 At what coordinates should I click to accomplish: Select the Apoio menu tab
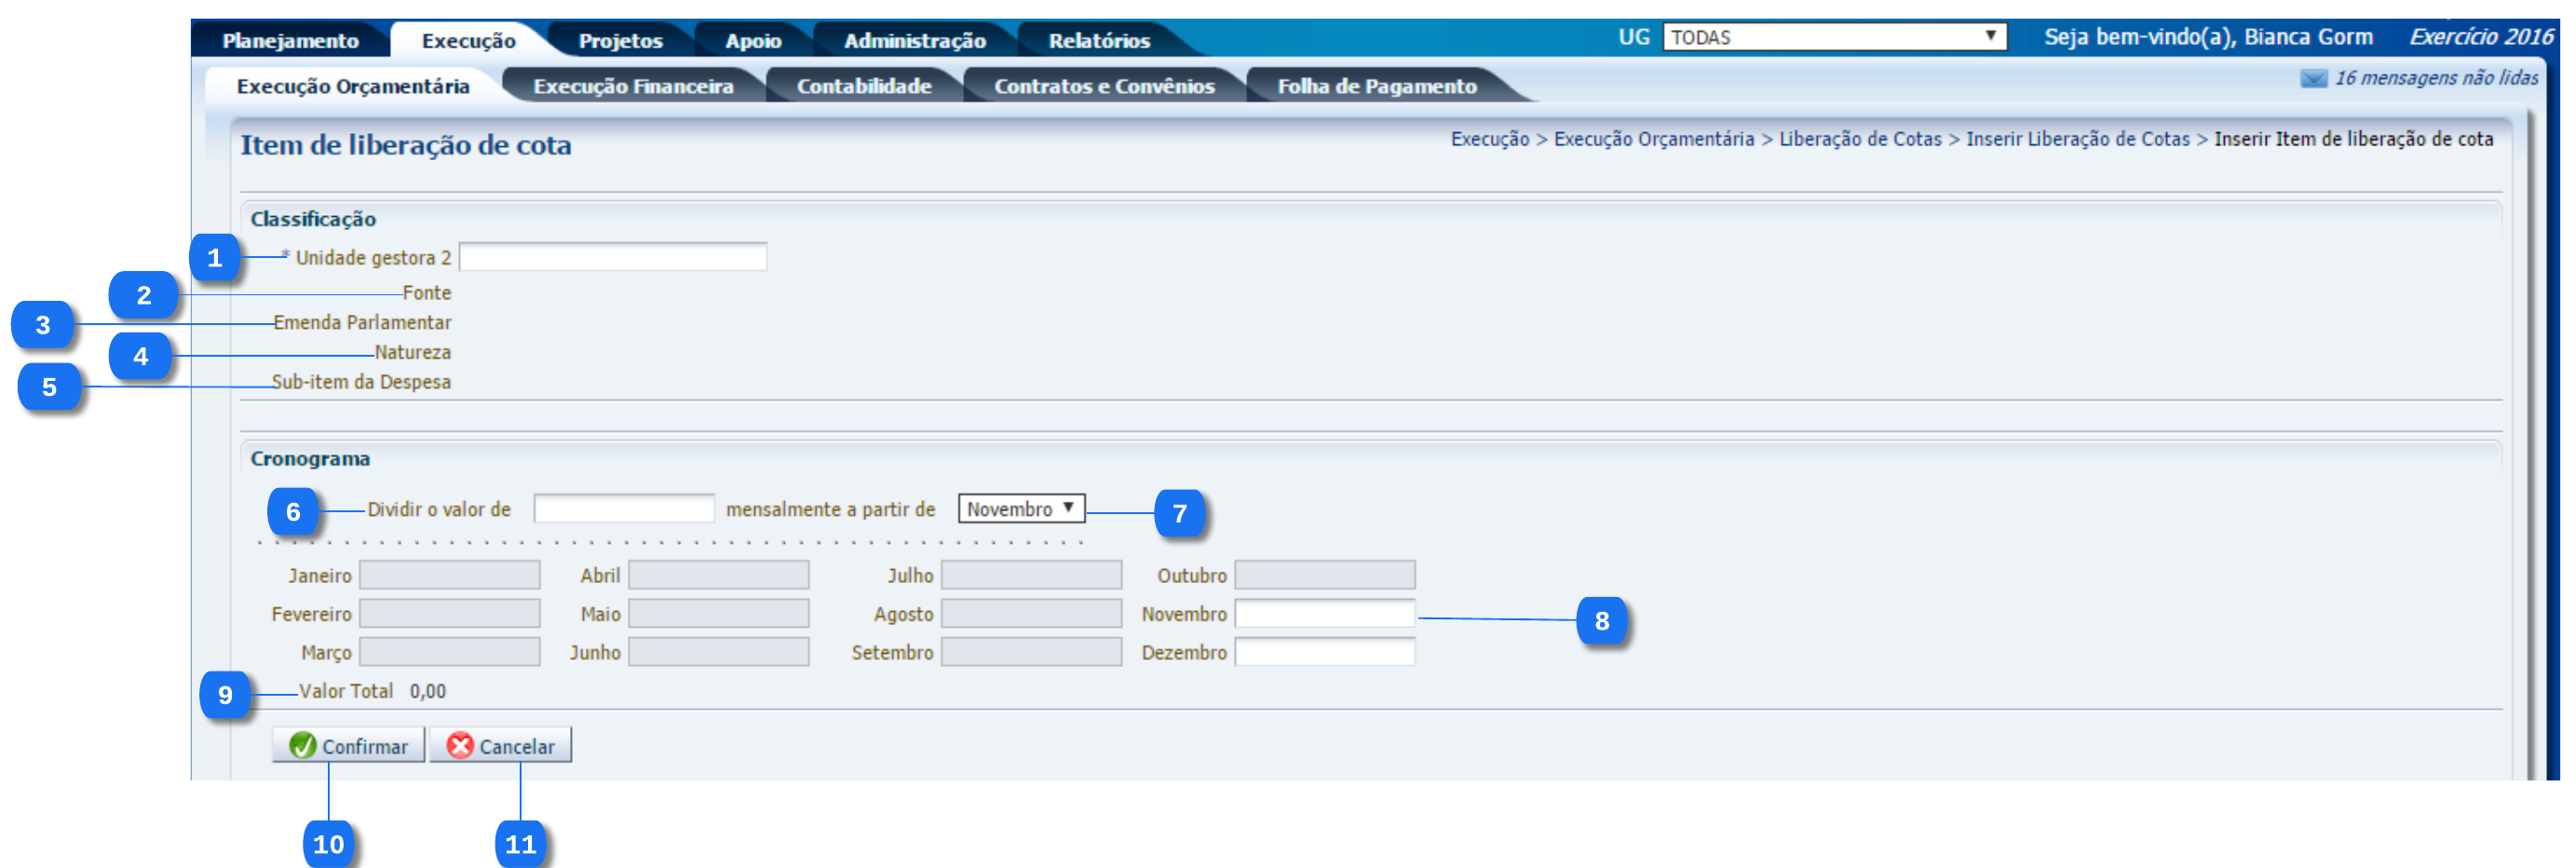click(x=753, y=40)
